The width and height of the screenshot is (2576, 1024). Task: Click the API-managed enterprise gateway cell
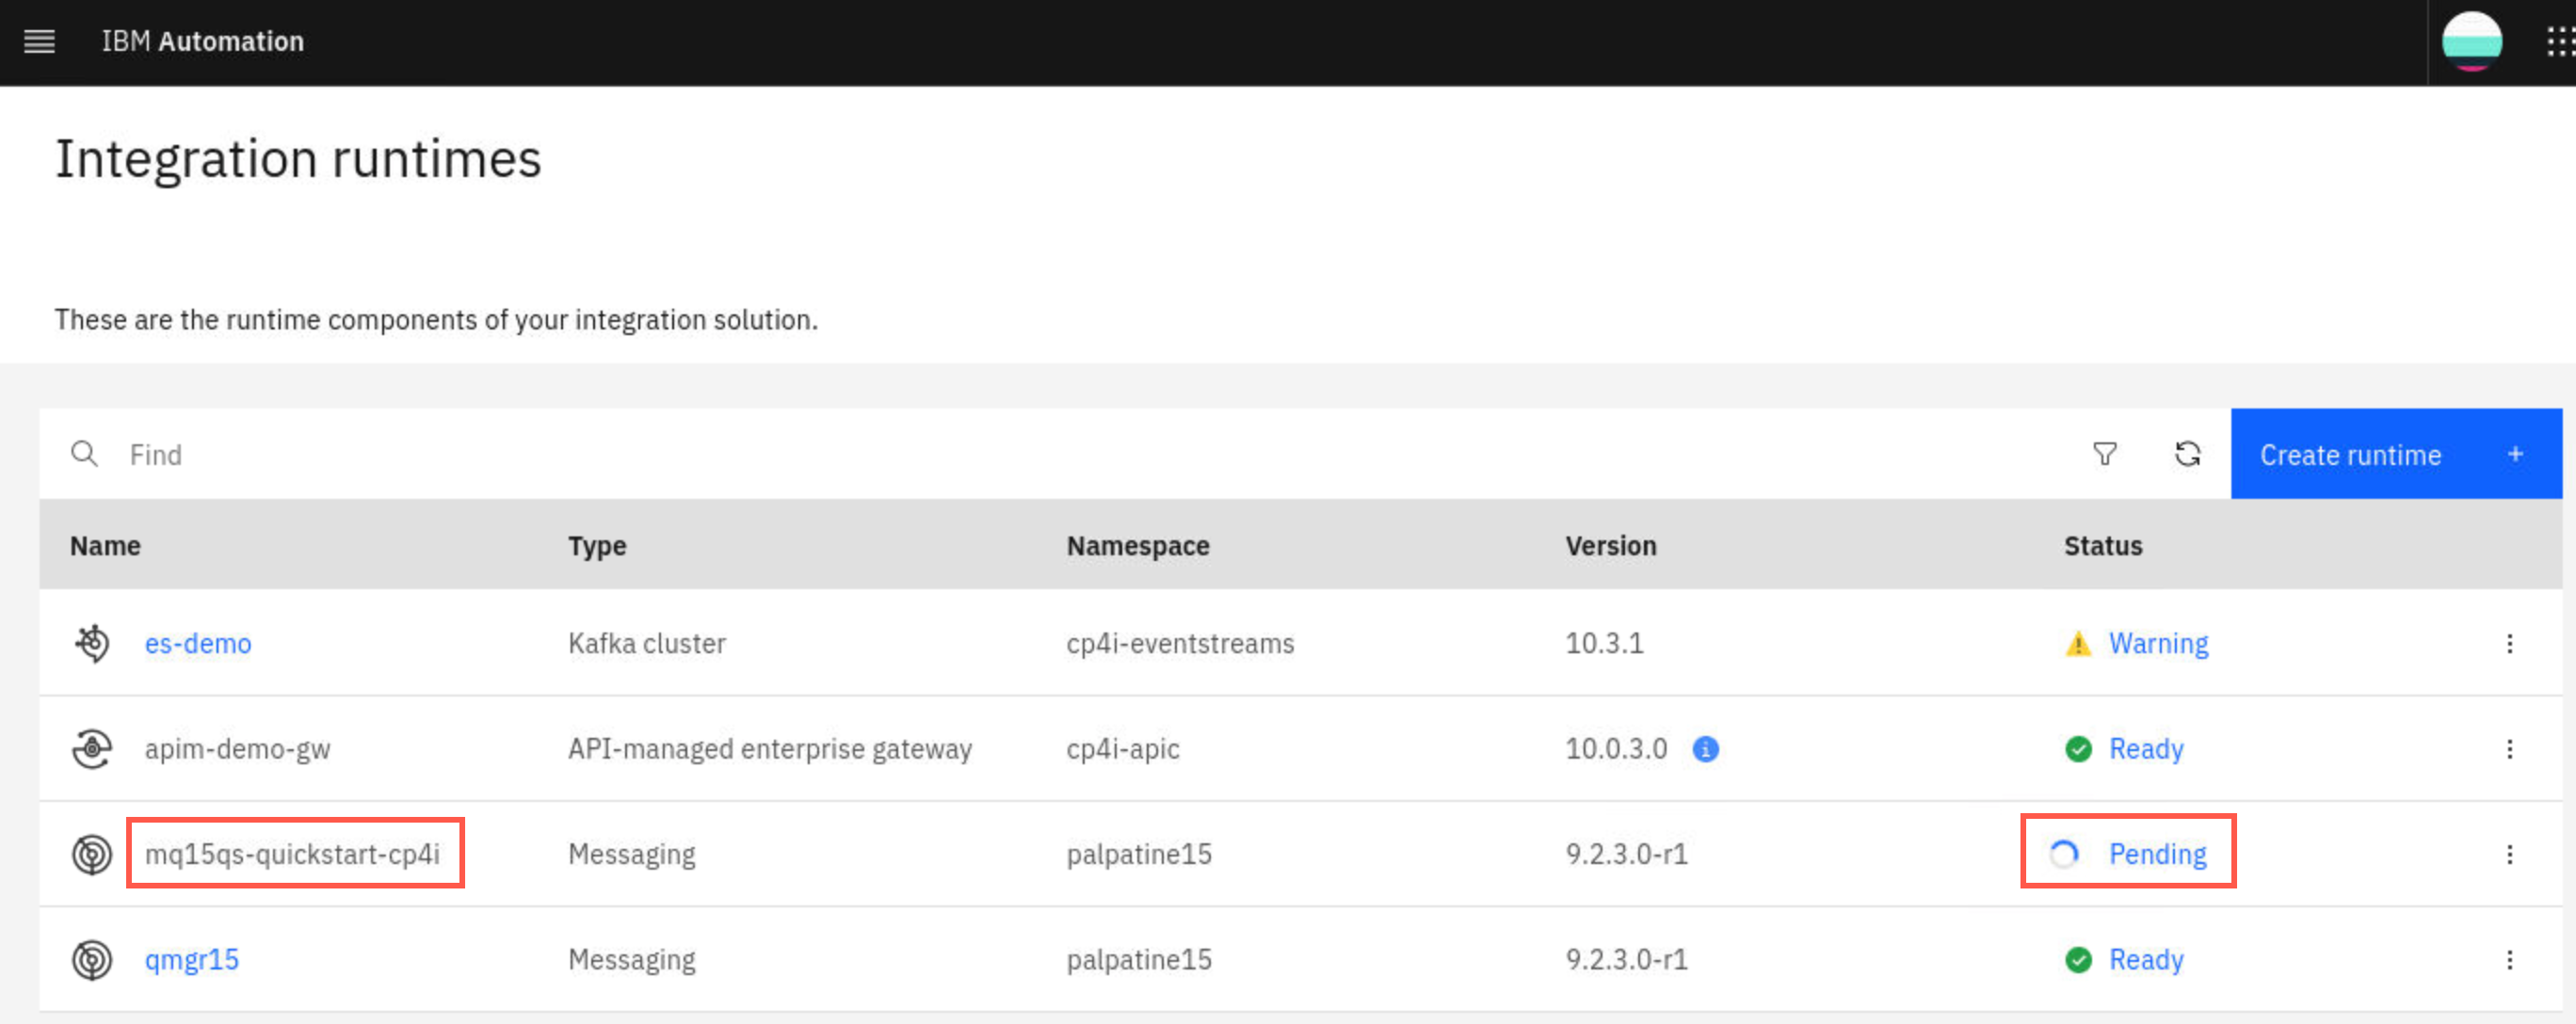coord(770,749)
